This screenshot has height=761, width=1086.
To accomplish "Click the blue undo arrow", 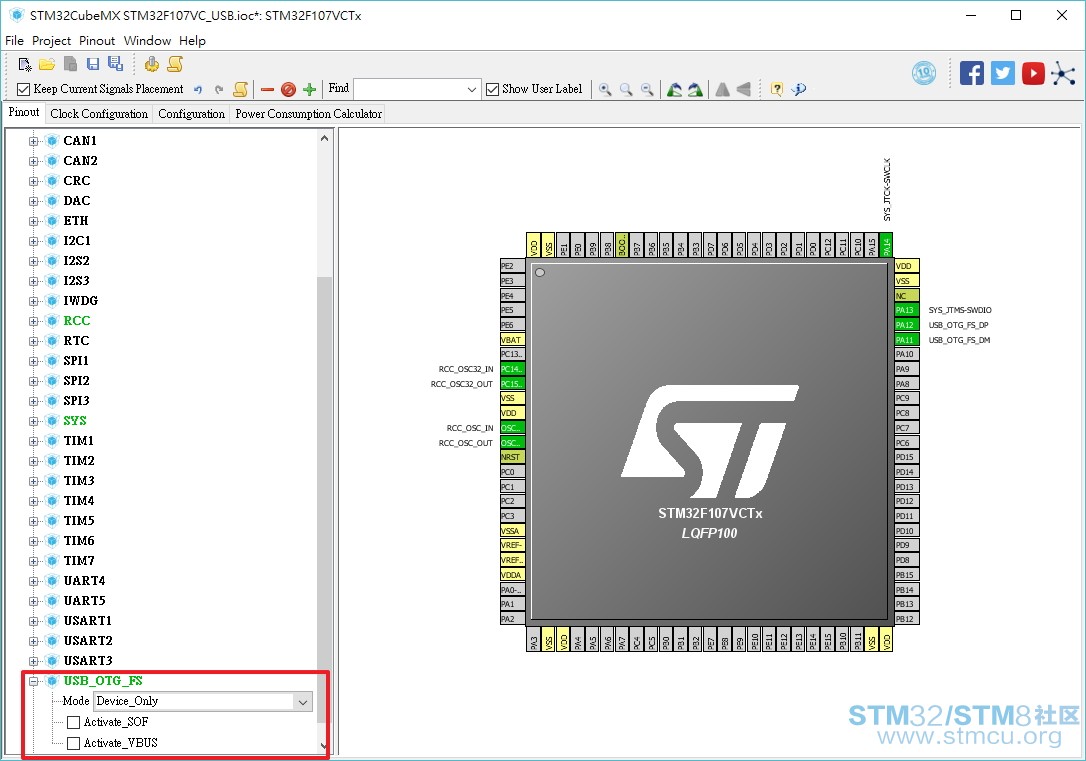I will point(198,89).
